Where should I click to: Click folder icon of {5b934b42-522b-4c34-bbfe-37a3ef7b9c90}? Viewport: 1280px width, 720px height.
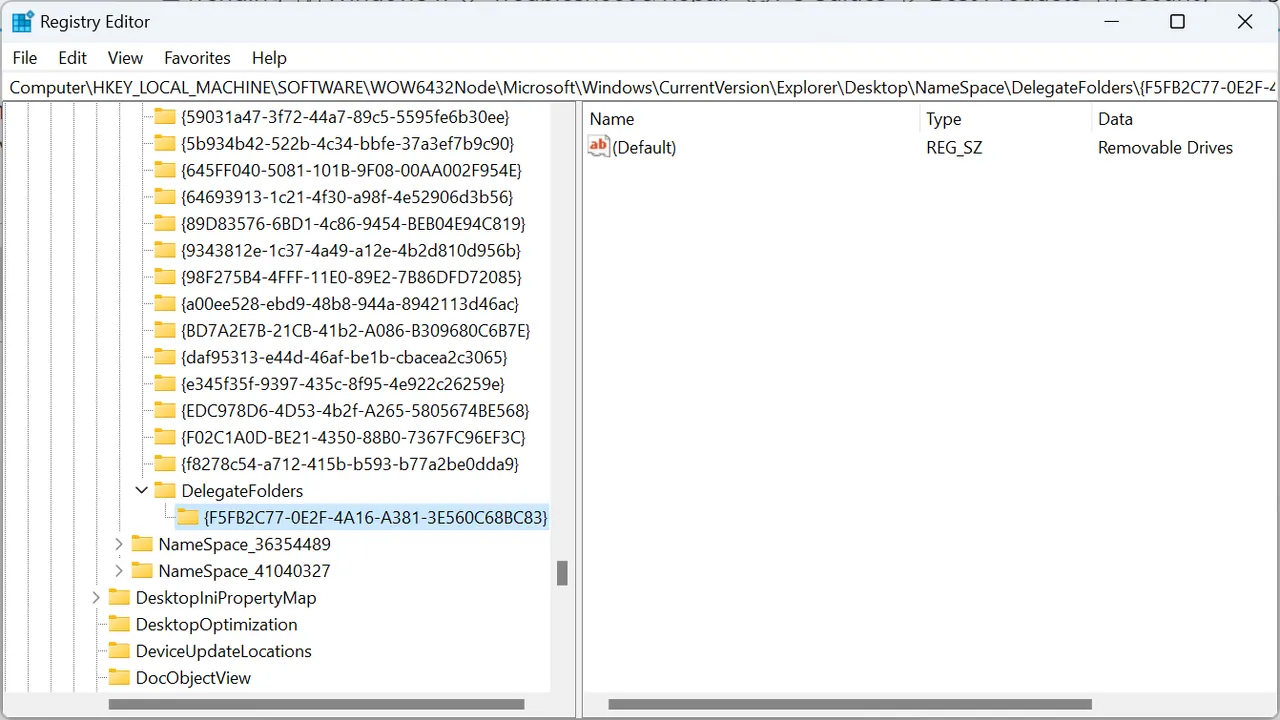[165, 144]
